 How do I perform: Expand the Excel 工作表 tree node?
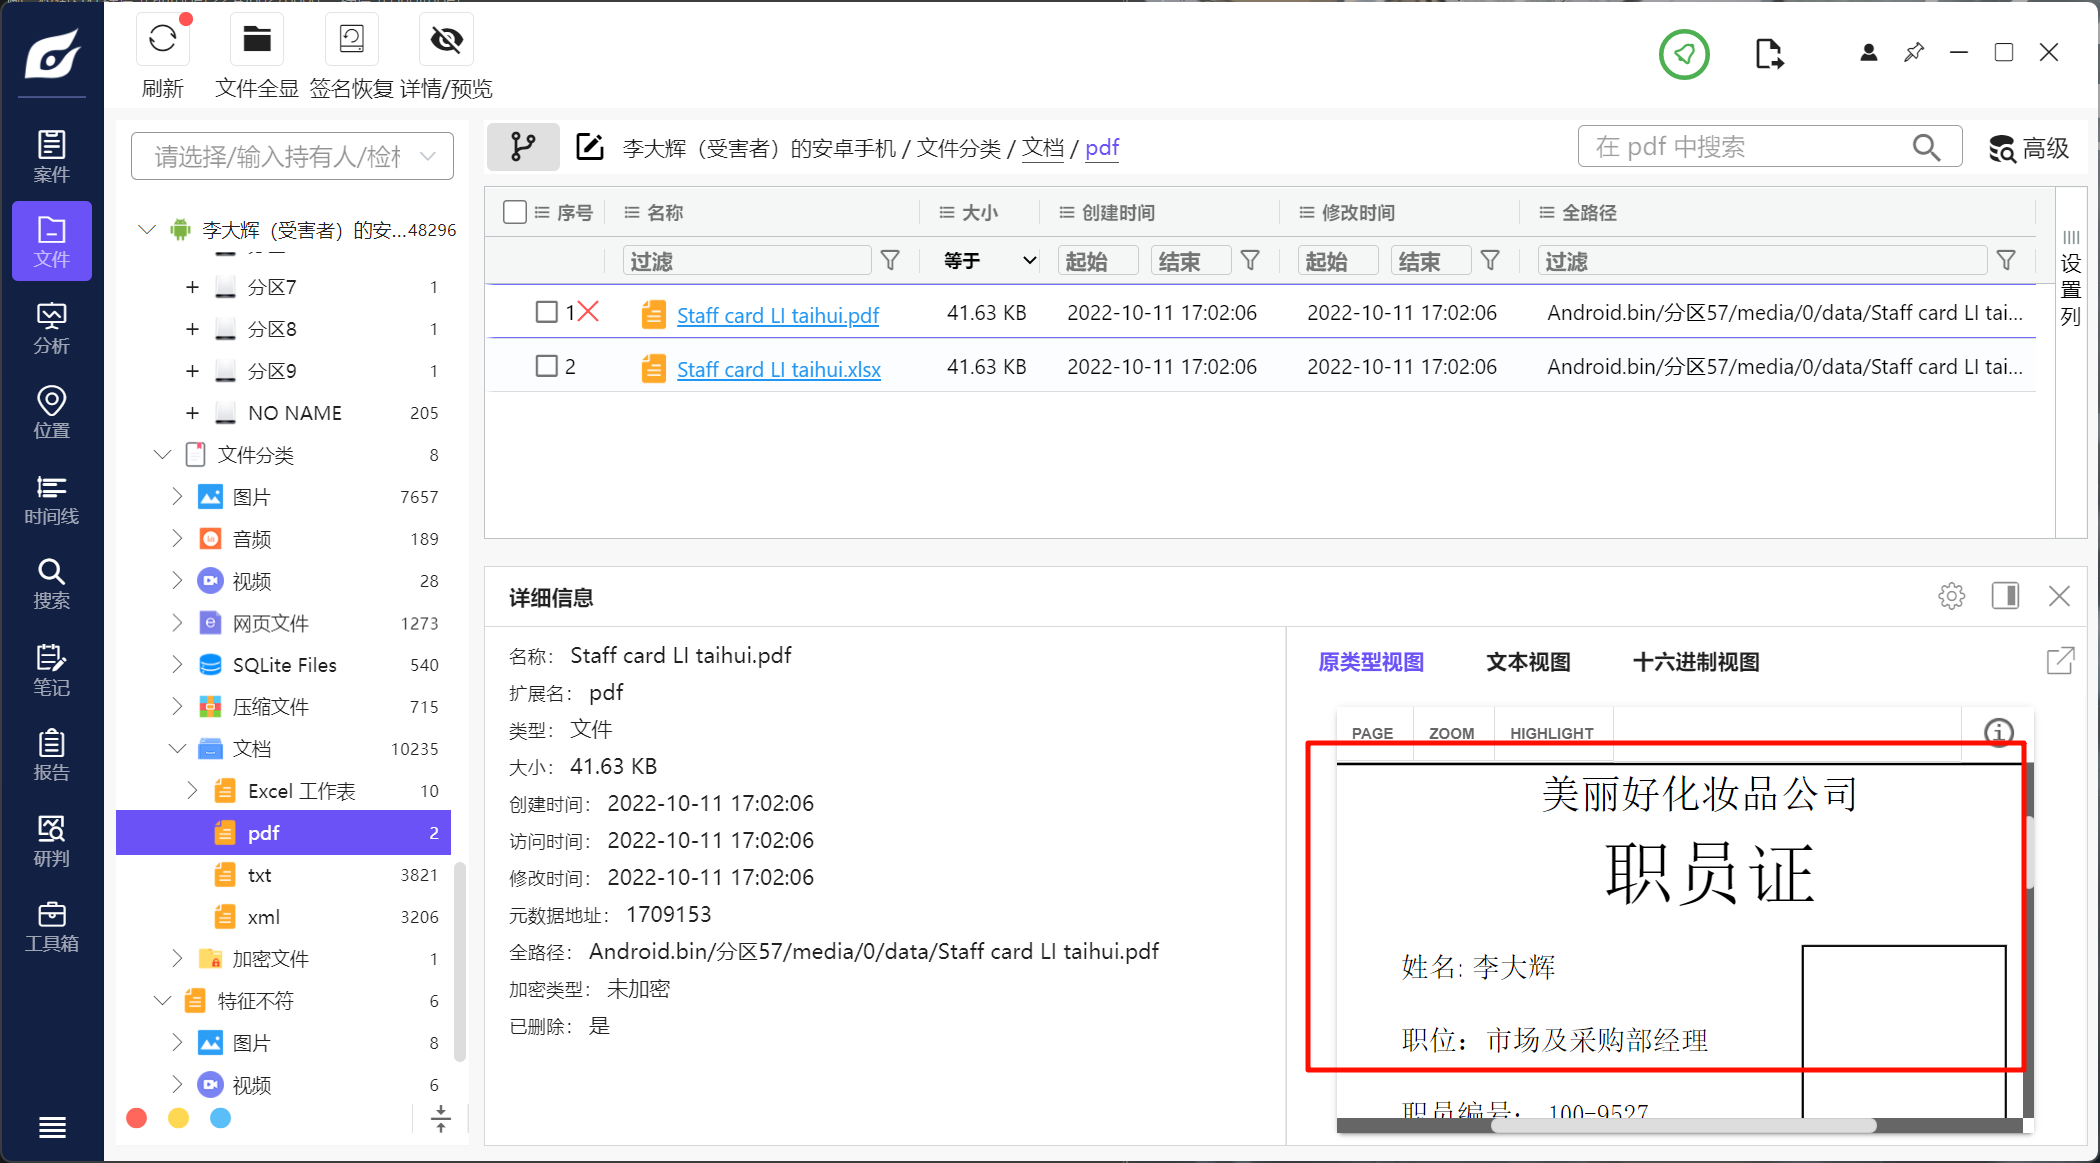(192, 790)
